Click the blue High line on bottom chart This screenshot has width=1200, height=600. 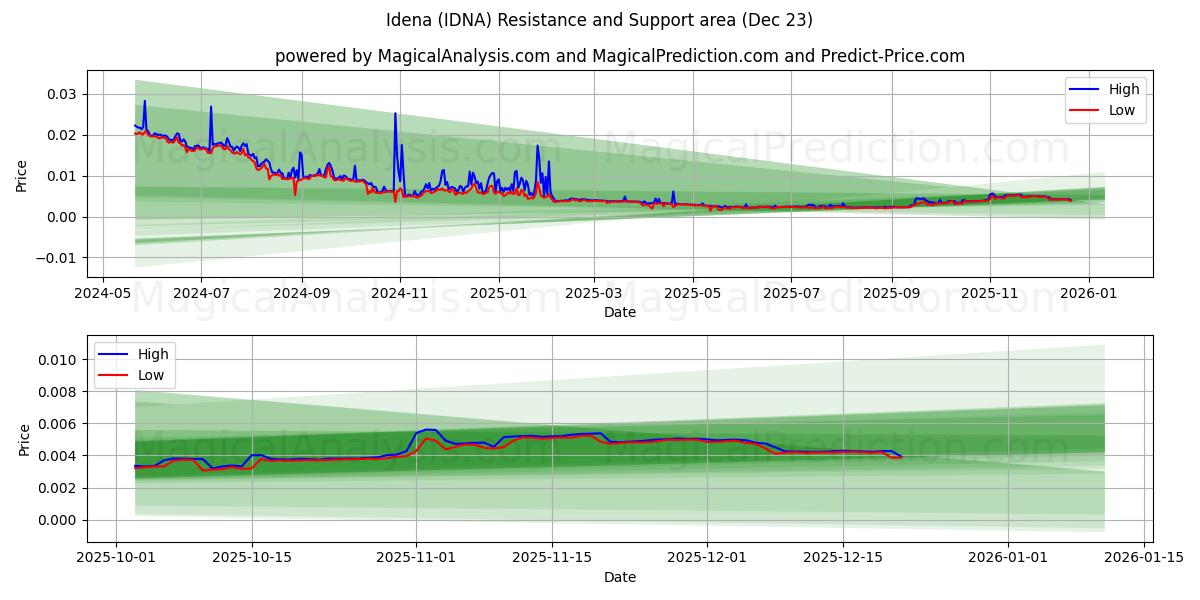tap(430, 428)
